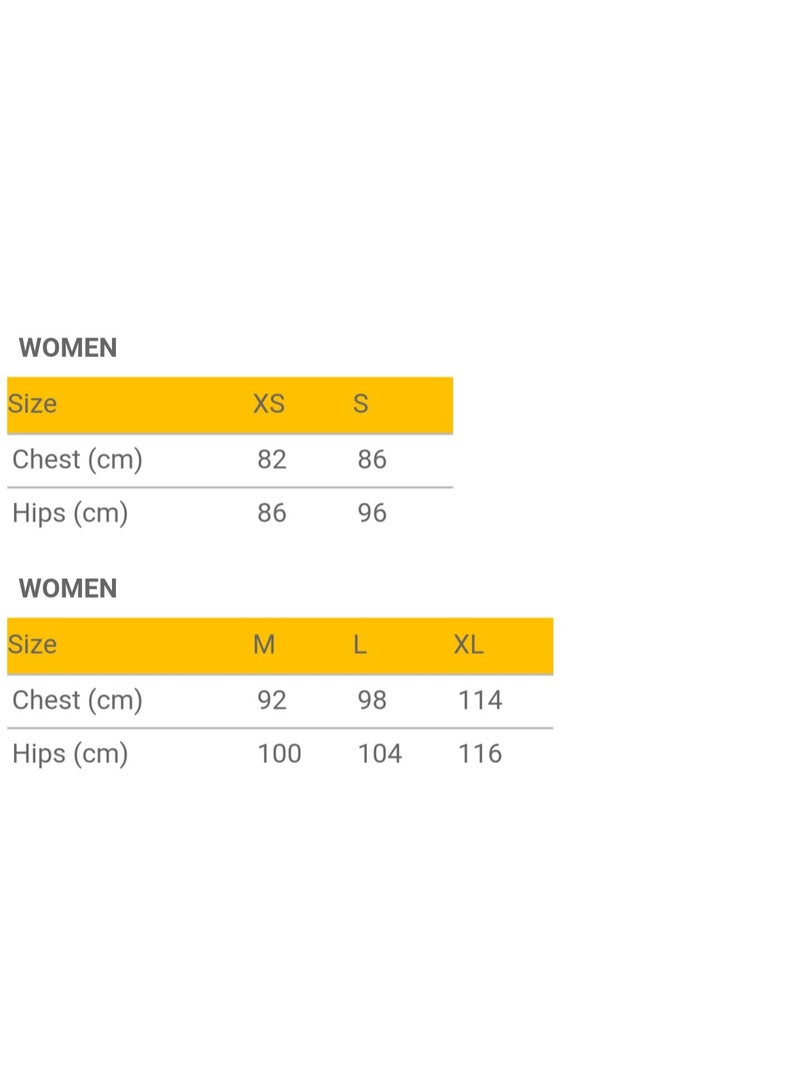Click the S hips value 96

[372, 513]
